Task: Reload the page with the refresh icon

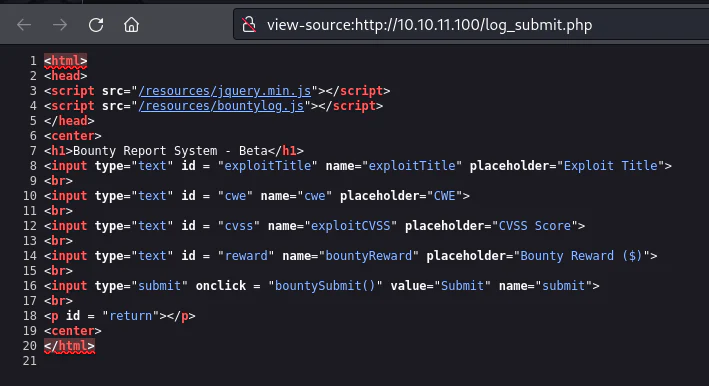Action: [96, 25]
